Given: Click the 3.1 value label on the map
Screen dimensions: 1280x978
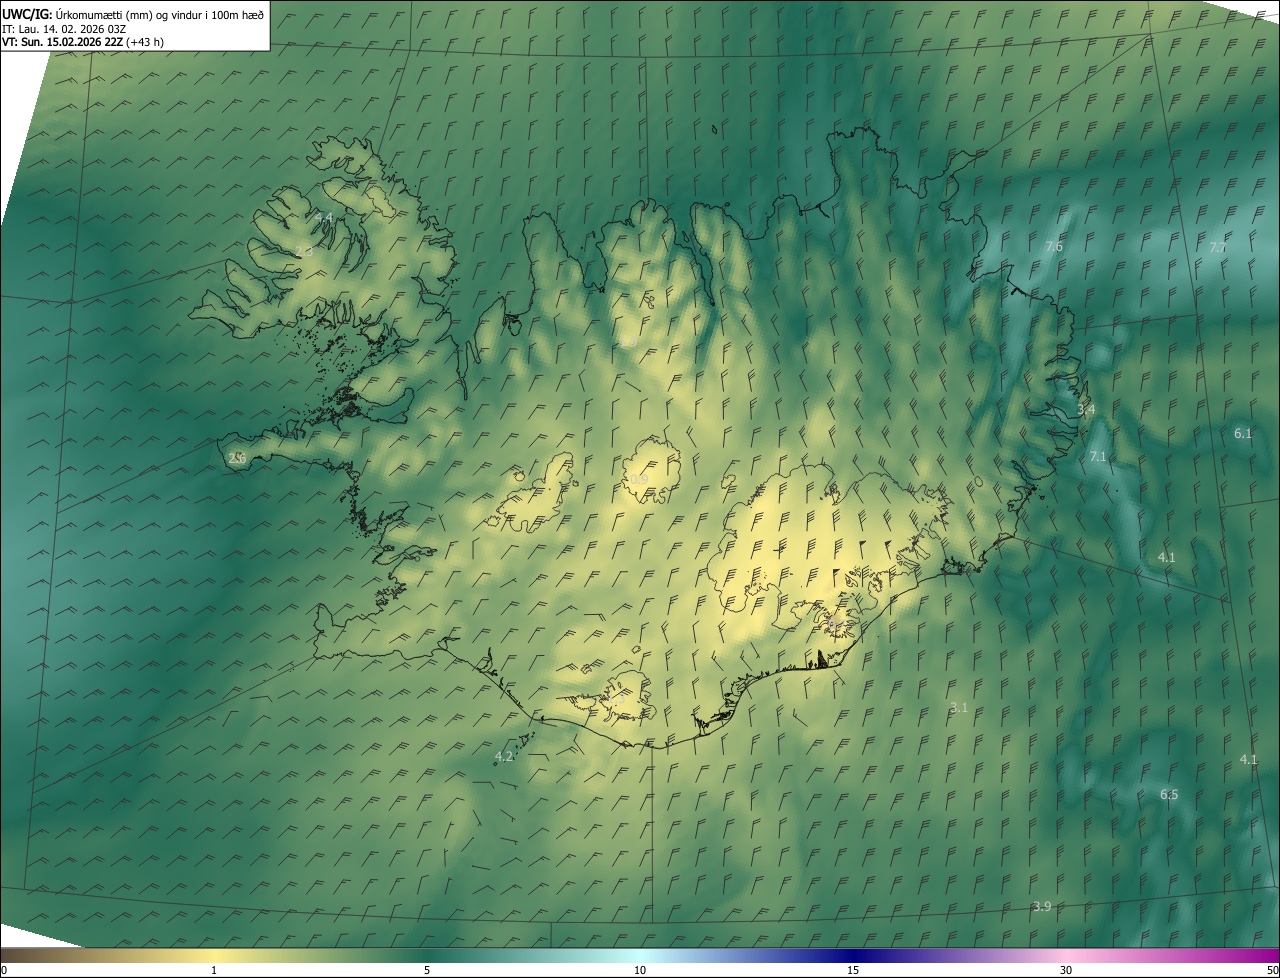Looking at the screenshot, I should [959, 707].
